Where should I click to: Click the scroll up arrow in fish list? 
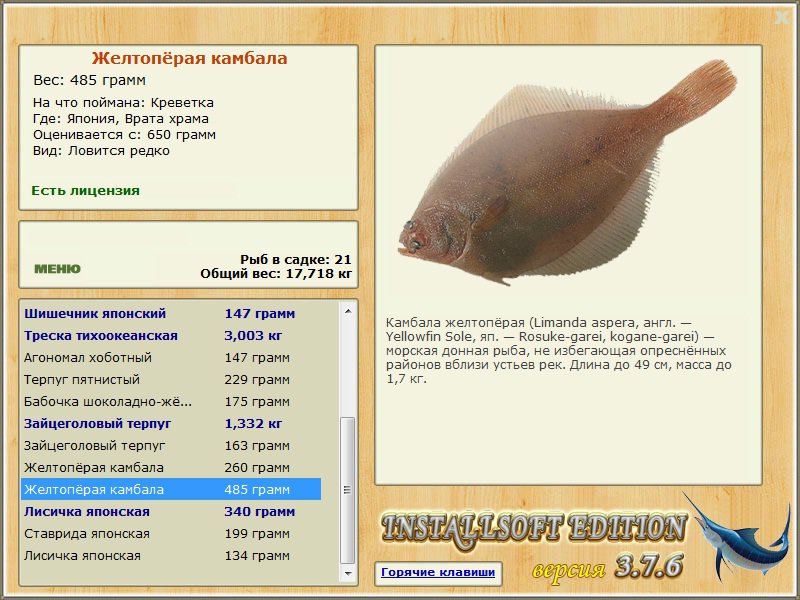click(348, 311)
